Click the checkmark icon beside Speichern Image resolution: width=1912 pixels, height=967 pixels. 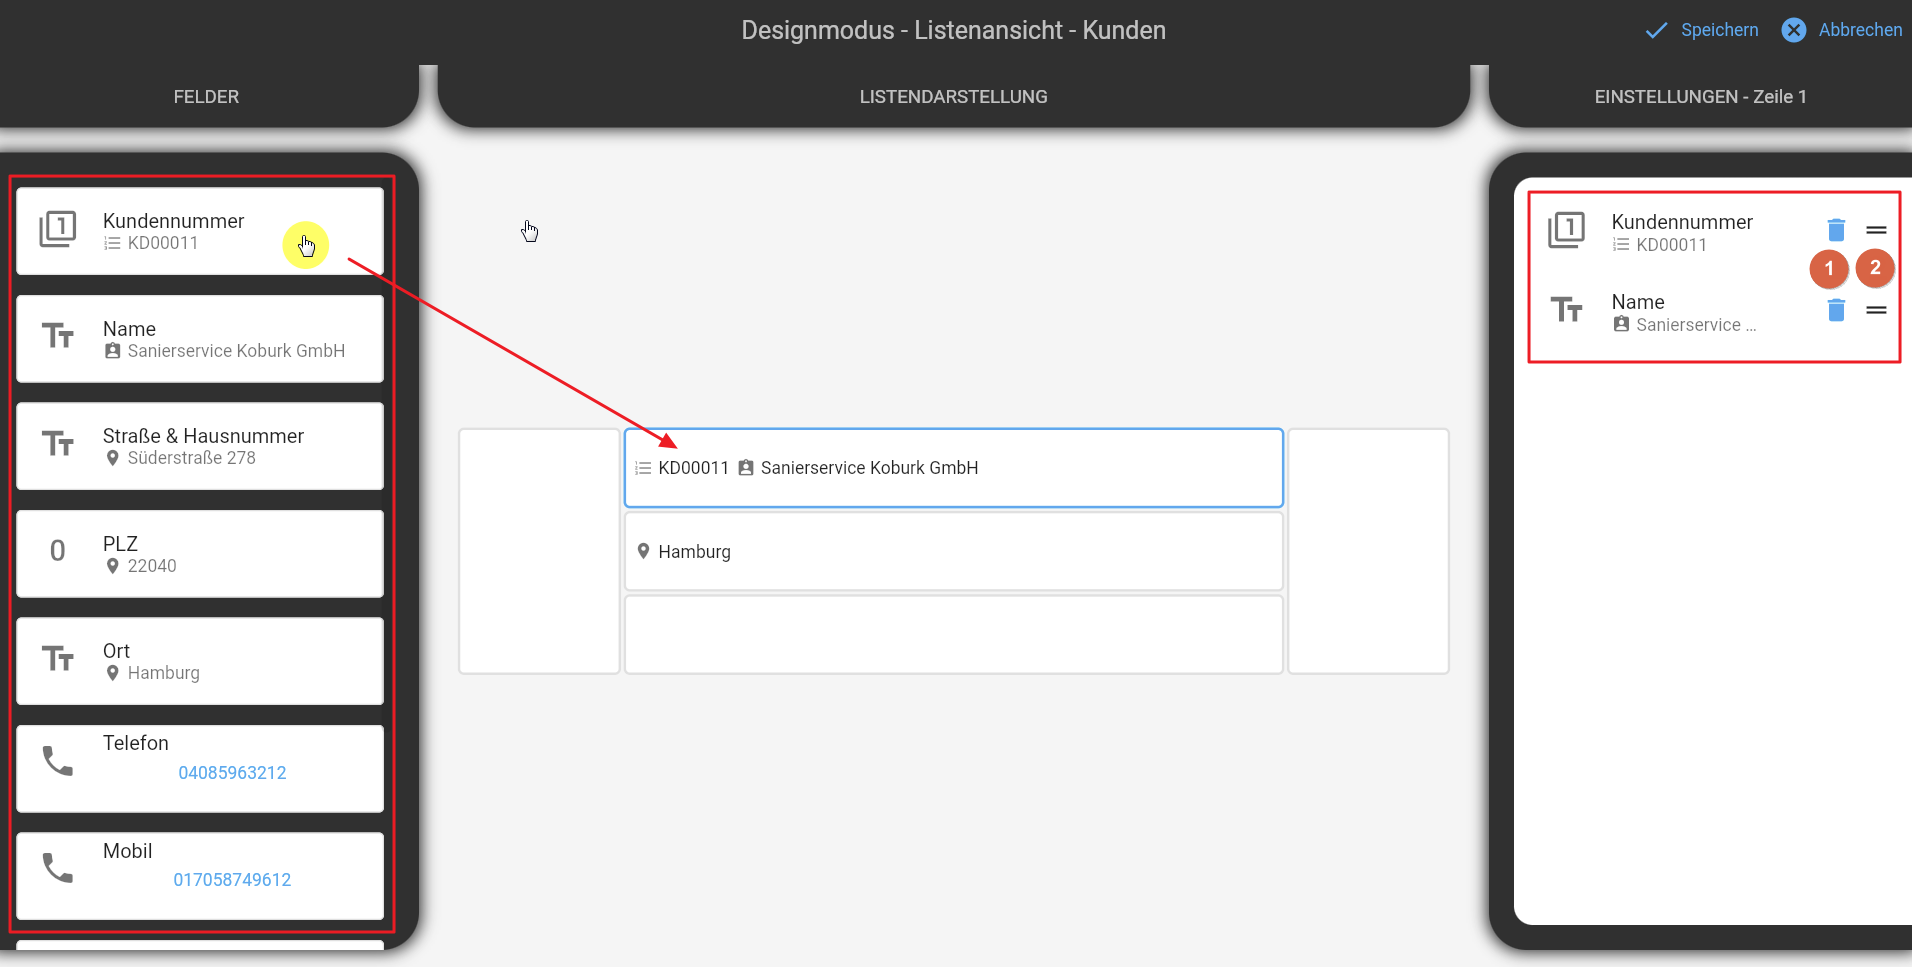point(1657,30)
